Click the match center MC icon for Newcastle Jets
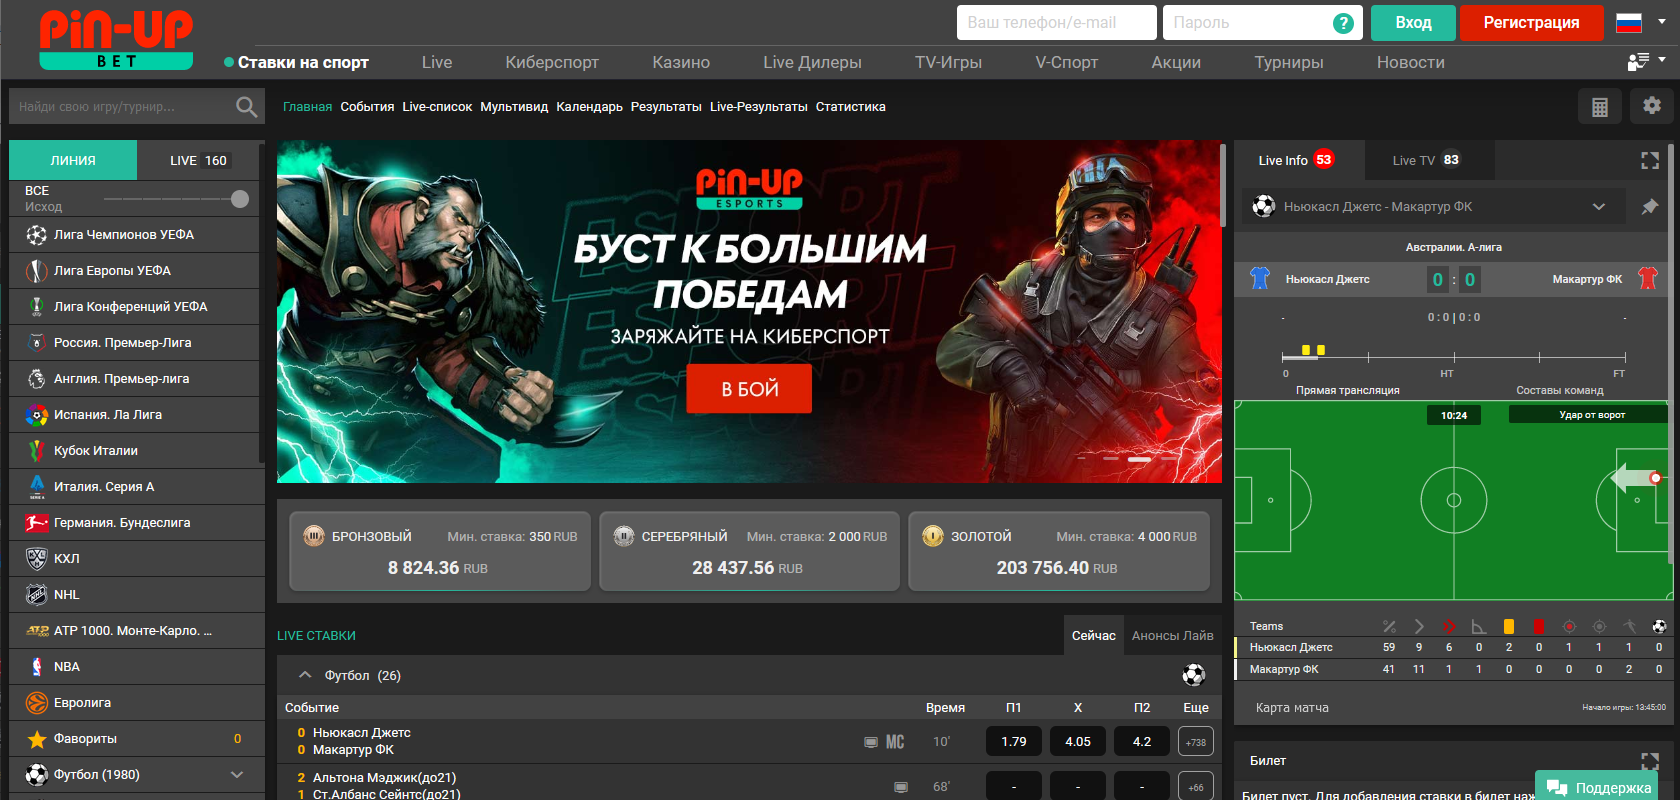This screenshot has height=800, width=1680. pos(895,742)
